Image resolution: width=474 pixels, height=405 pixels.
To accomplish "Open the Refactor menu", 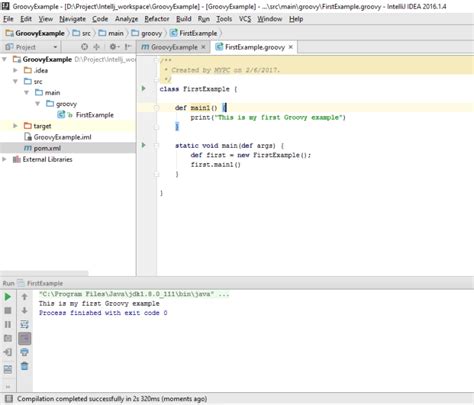I will click(157, 19).
